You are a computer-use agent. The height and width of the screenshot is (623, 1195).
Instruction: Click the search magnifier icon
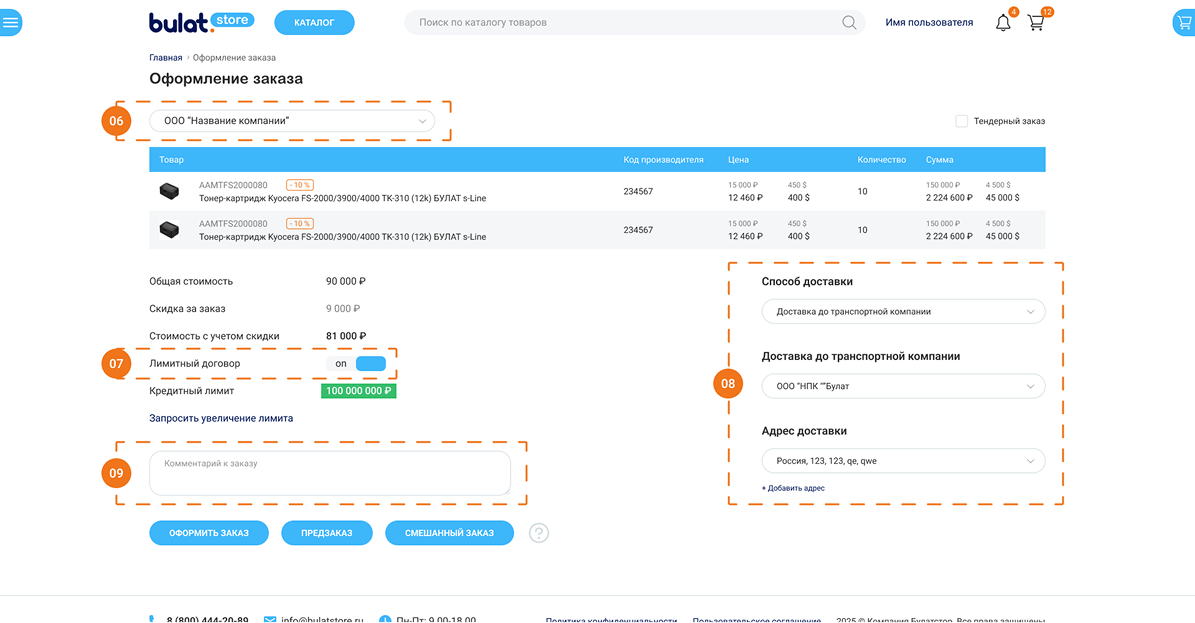click(849, 23)
